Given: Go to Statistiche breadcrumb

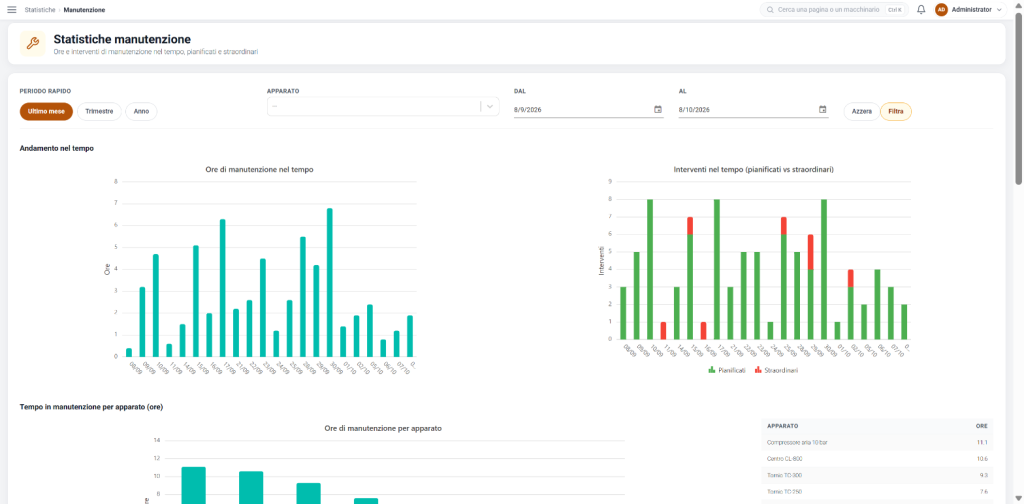Looking at the screenshot, I should click(40, 10).
